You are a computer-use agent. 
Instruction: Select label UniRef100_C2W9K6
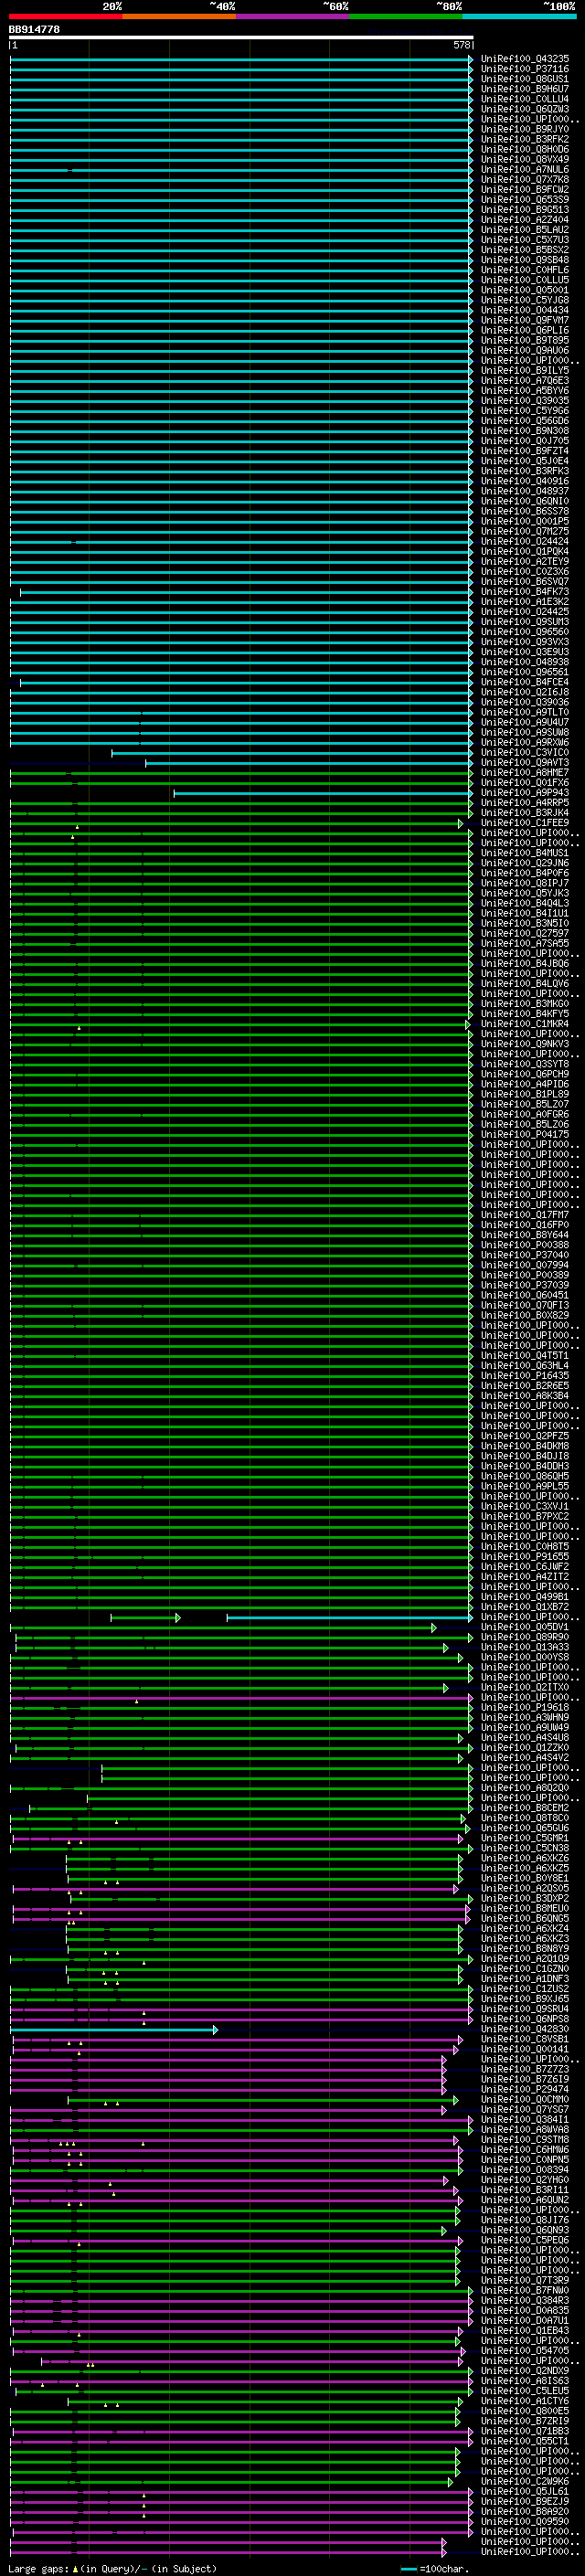(525, 2481)
